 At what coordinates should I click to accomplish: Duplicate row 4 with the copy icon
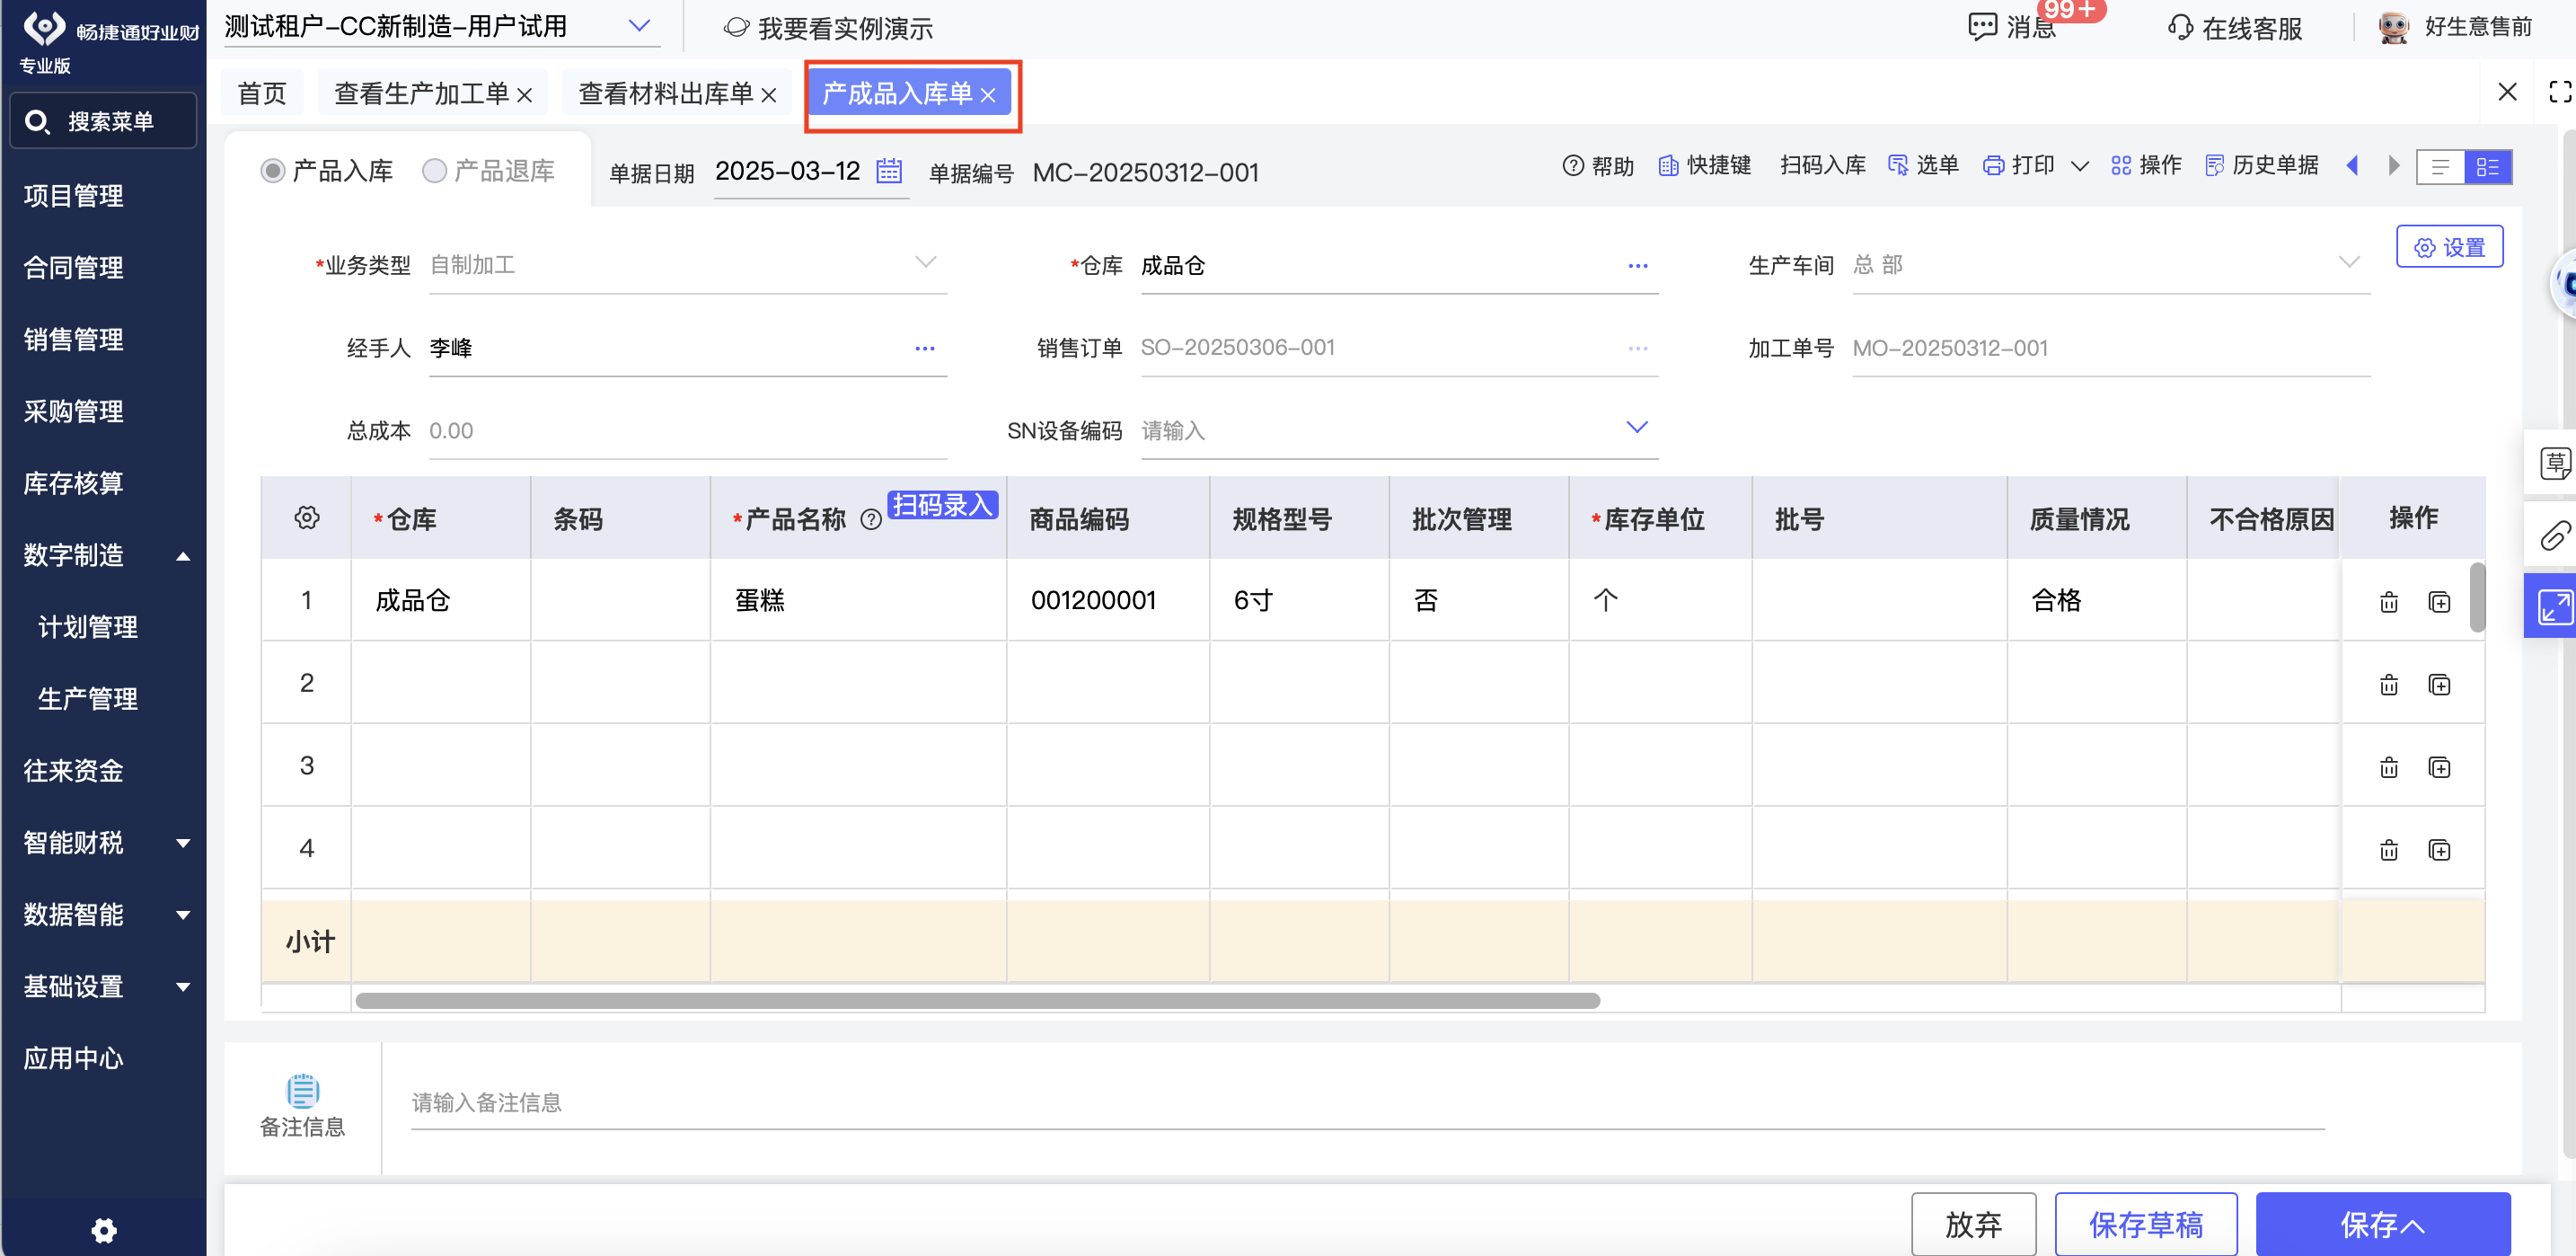(x=2440, y=850)
